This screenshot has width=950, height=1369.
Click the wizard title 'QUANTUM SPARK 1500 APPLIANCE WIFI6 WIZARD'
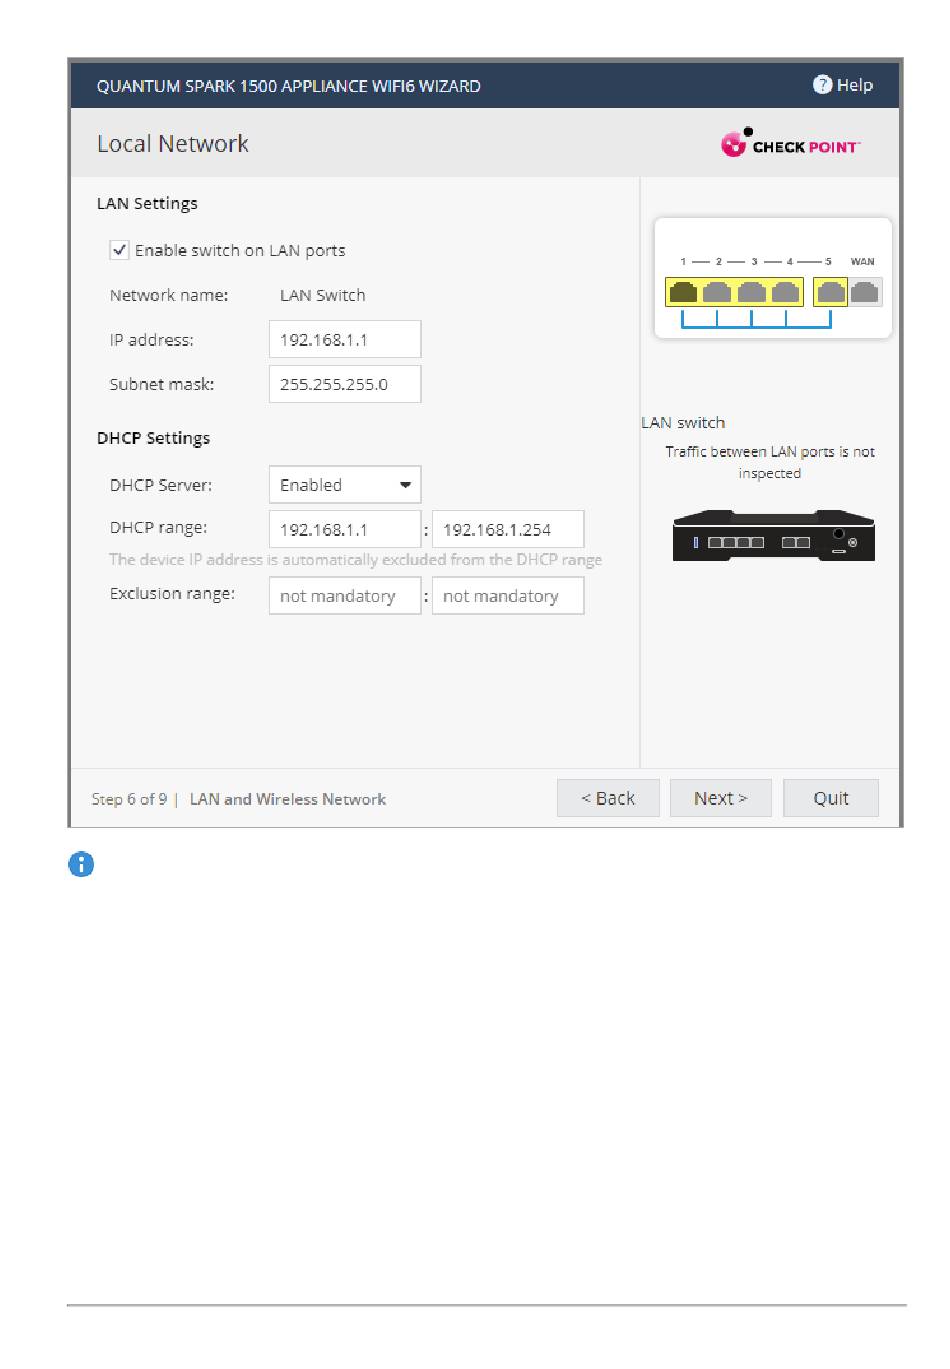point(289,86)
